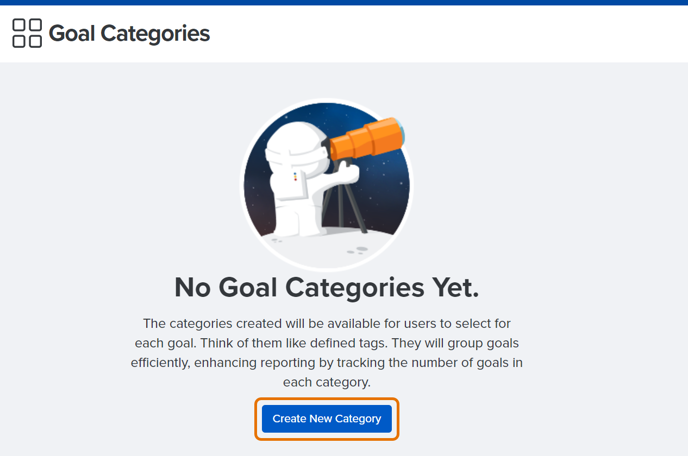Click the Create New Category button
This screenshot has width=688, height=456.
tap(326, 419)
